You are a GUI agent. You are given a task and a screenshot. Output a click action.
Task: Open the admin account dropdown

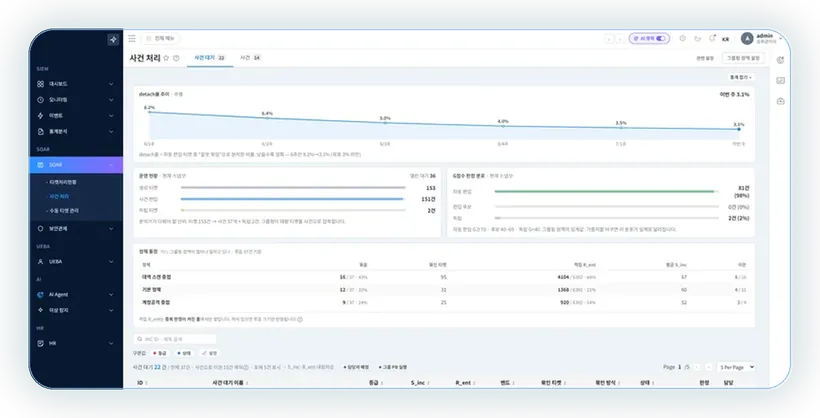762,39
